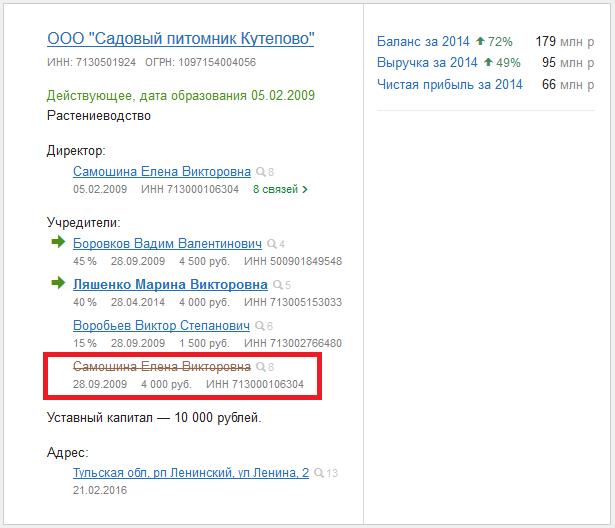Open founder Ляшенко Марина Викторовна link
Viewport: 615px width, 528px height.
point(171,285)
